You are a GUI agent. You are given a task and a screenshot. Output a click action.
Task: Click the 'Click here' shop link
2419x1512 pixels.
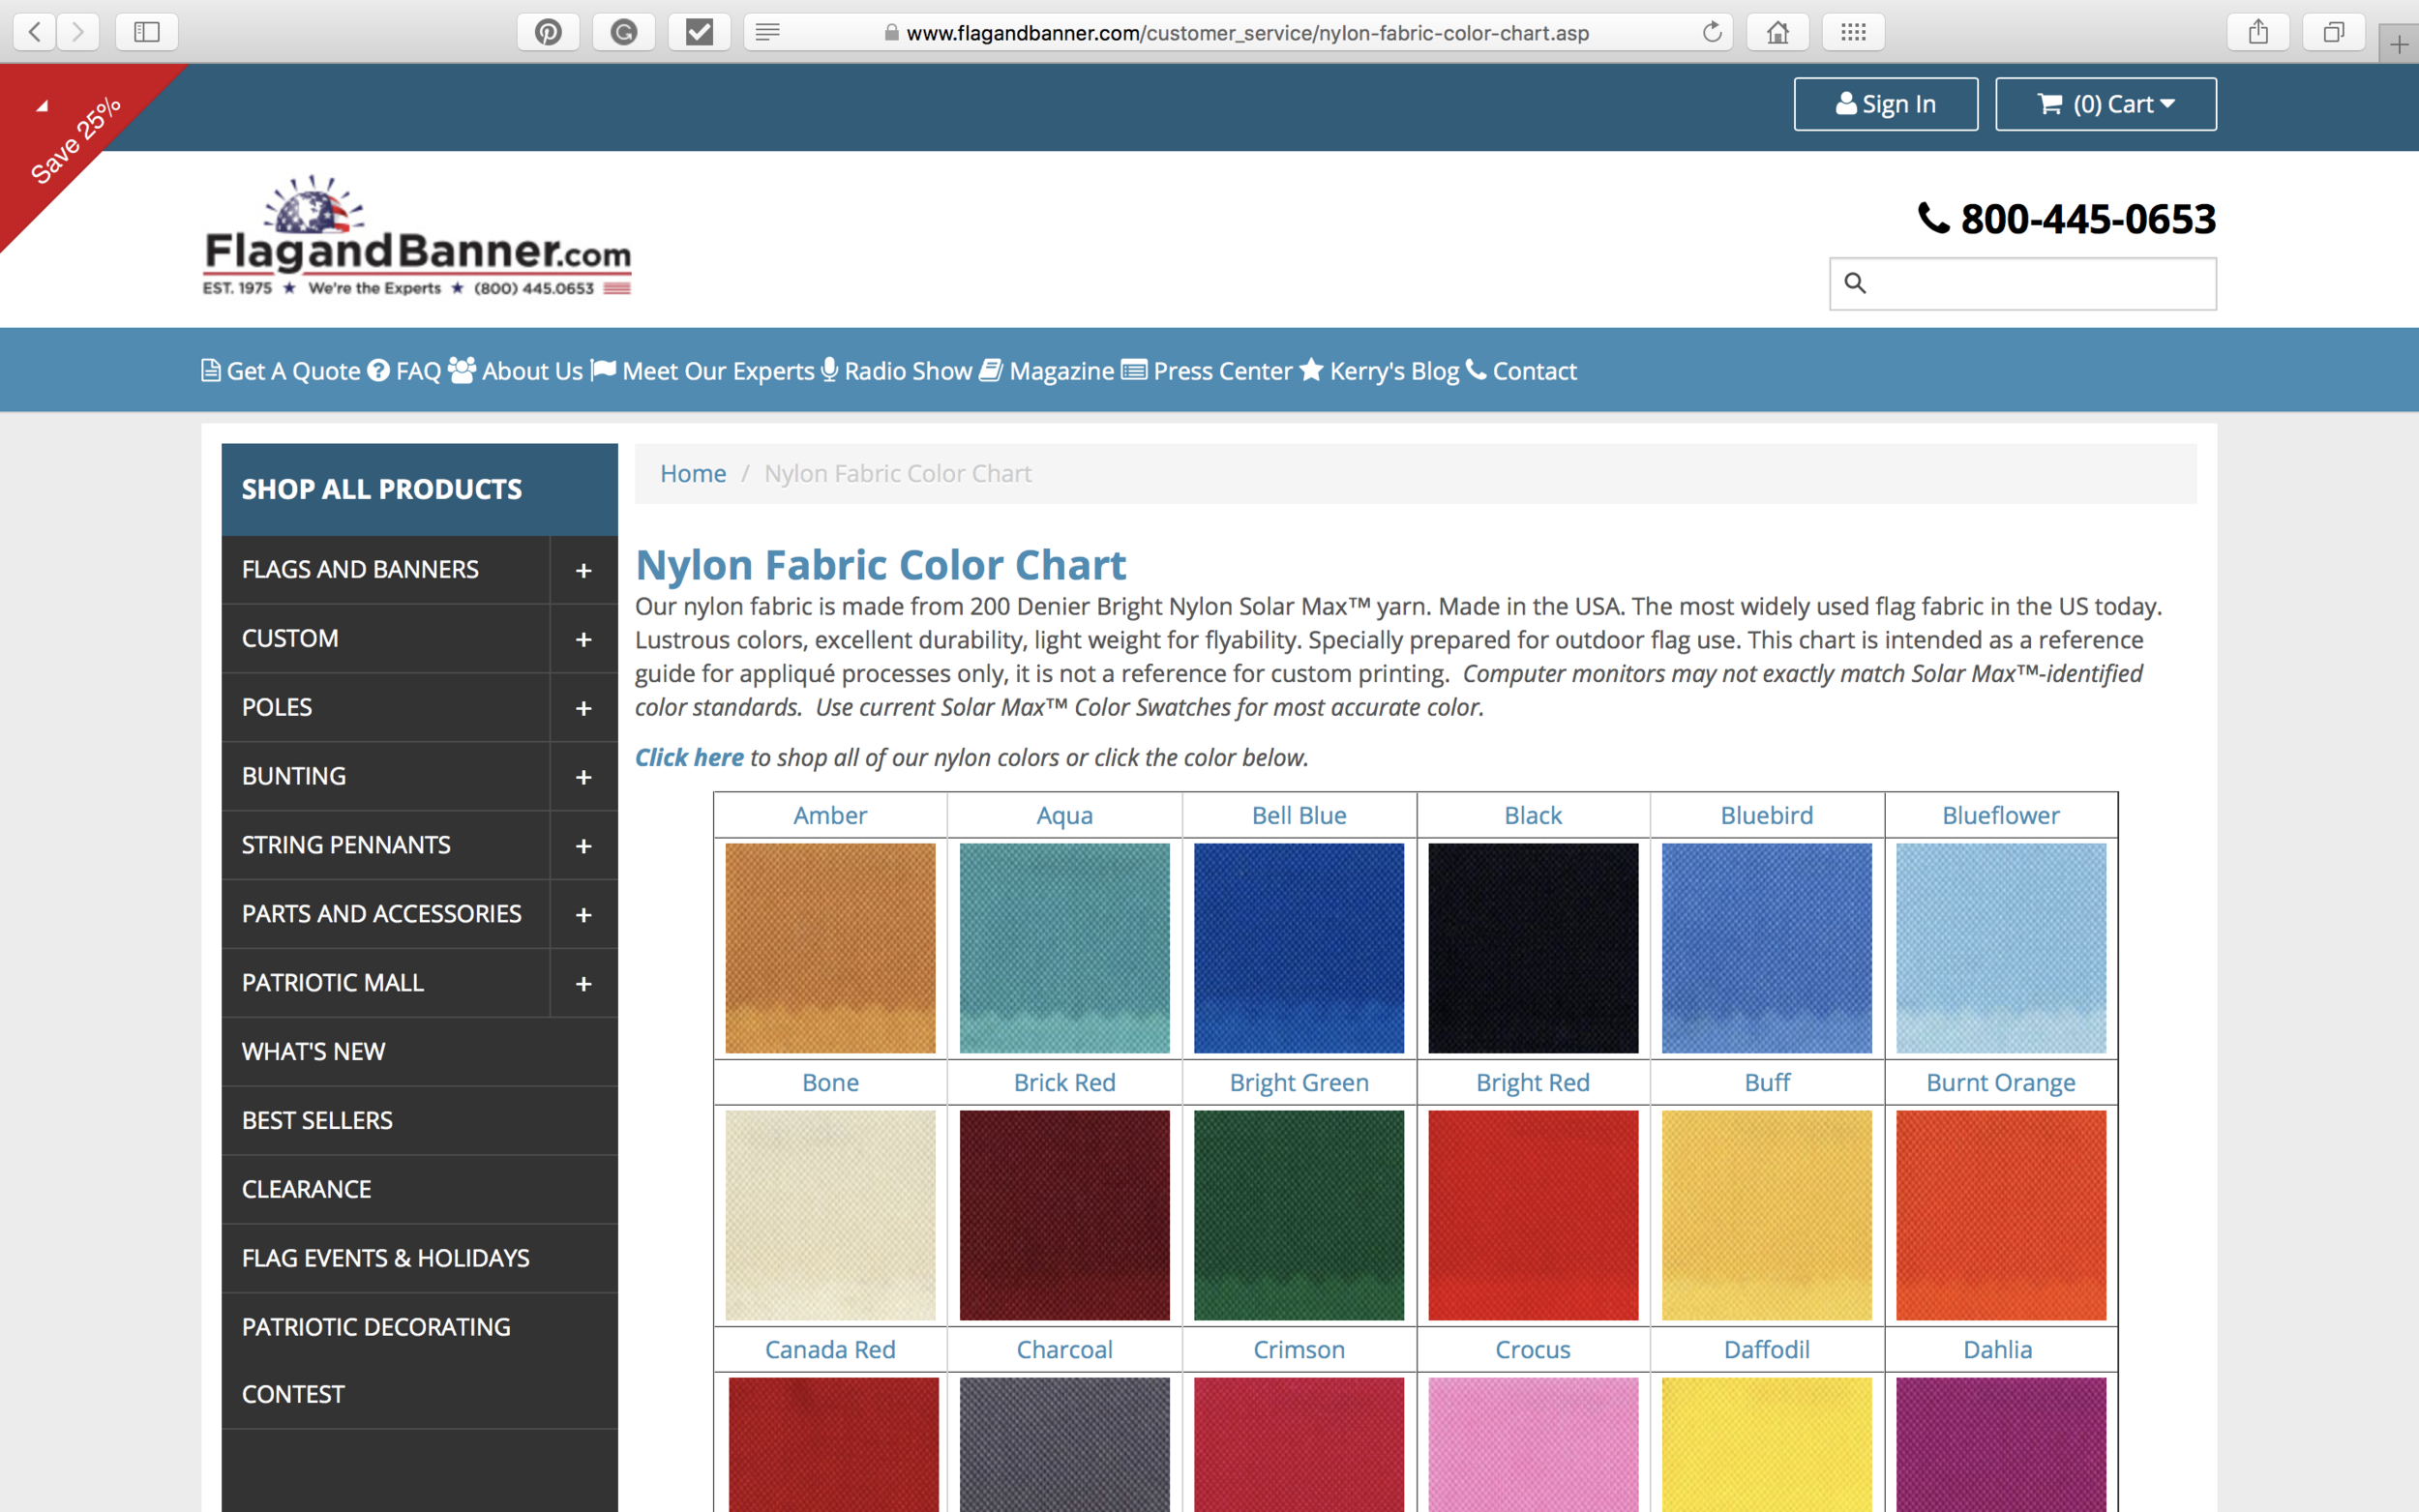[x=689, y=757]
